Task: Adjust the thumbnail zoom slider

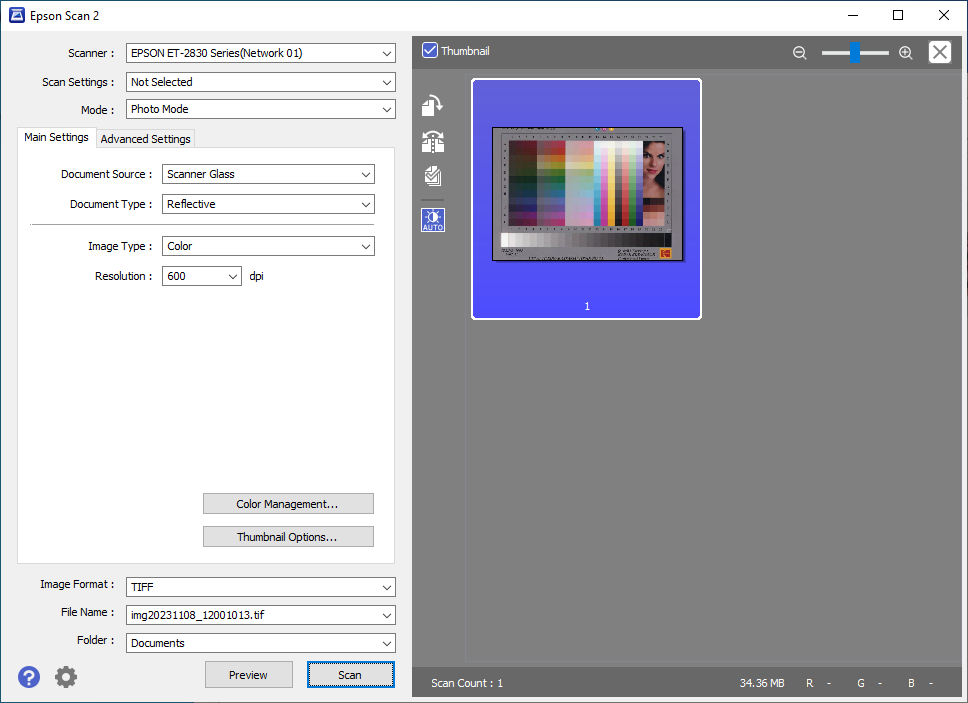Action: (855, 52)
